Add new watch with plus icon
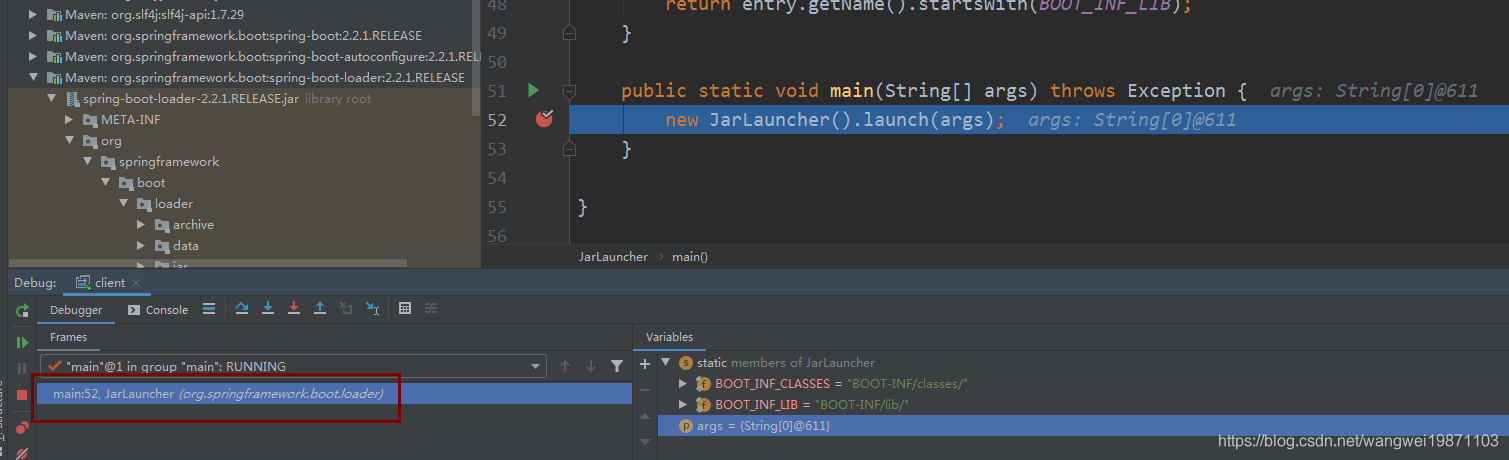Screen dimensions: 1509x460 pyautogui.click(x=645, y=364)
